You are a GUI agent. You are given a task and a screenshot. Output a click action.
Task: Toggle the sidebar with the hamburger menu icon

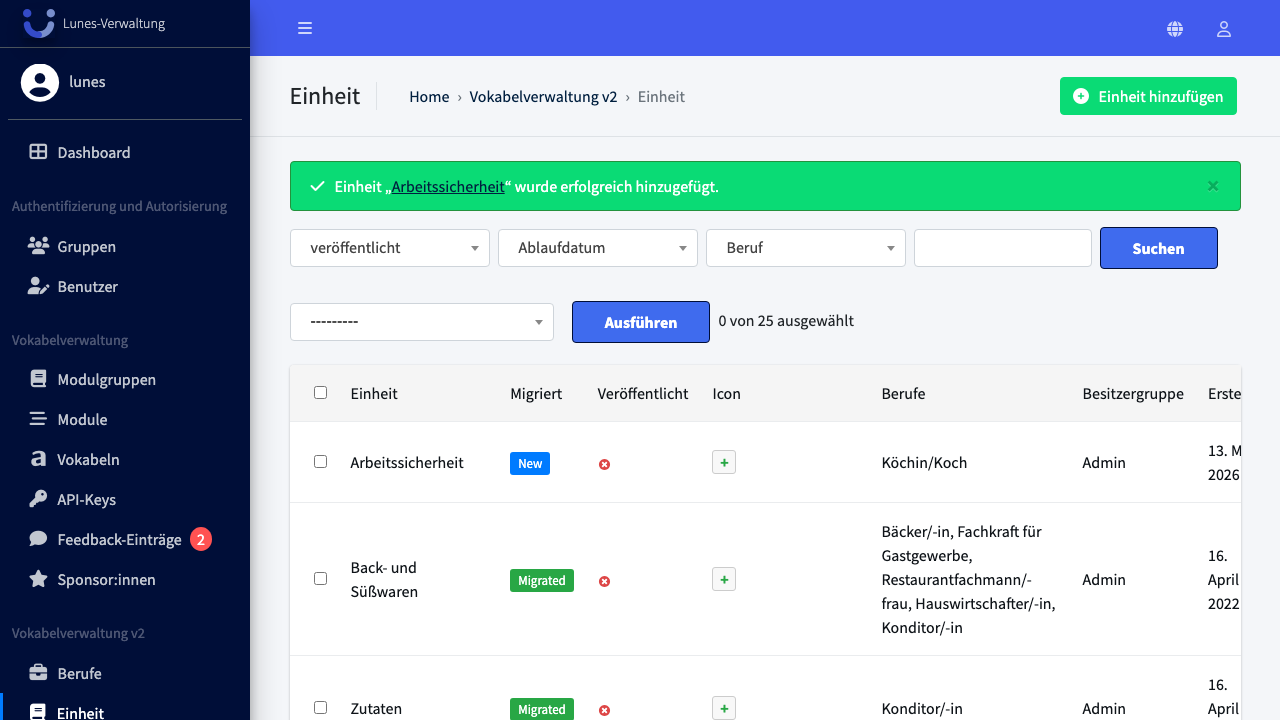(x=305, y=28)
